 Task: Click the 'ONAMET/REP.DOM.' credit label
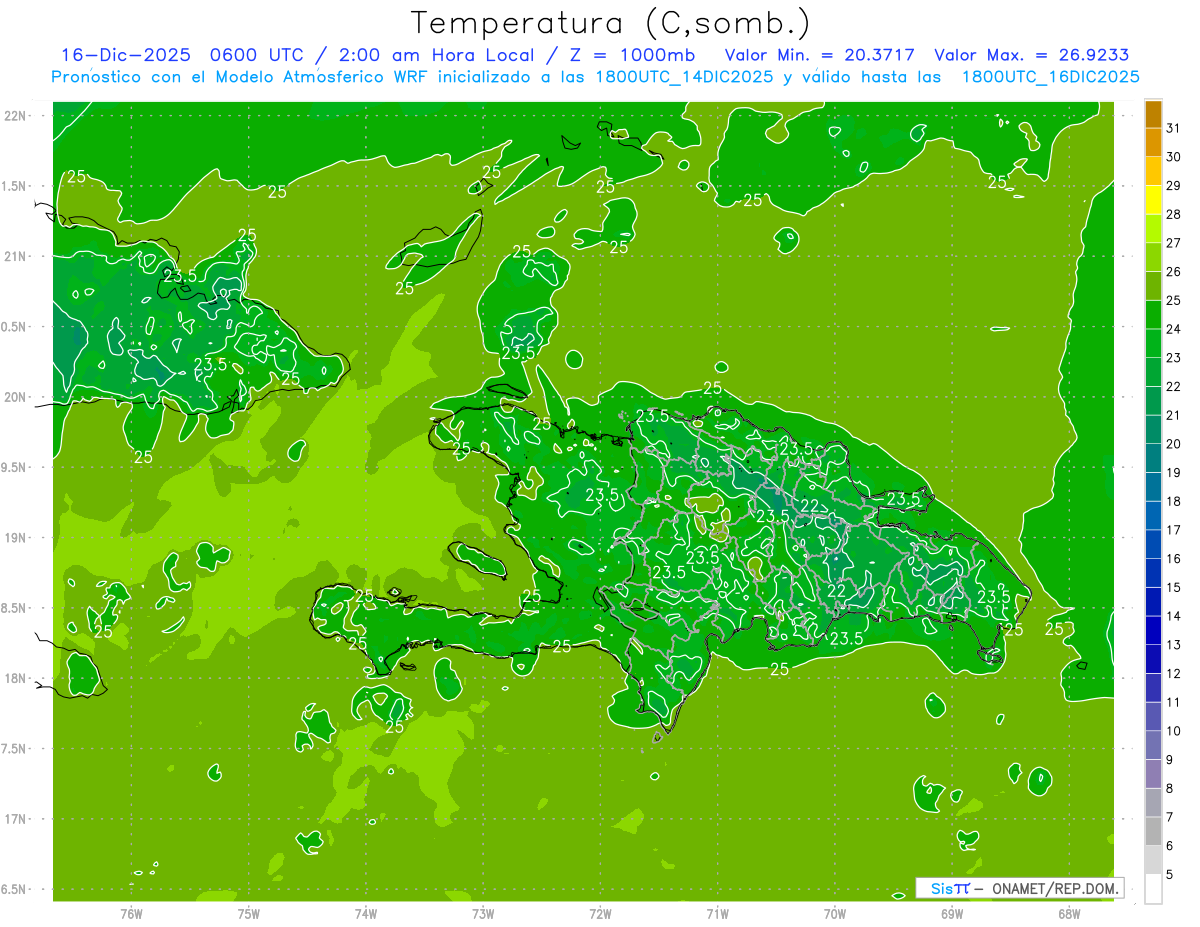[x=1057, y=888]
